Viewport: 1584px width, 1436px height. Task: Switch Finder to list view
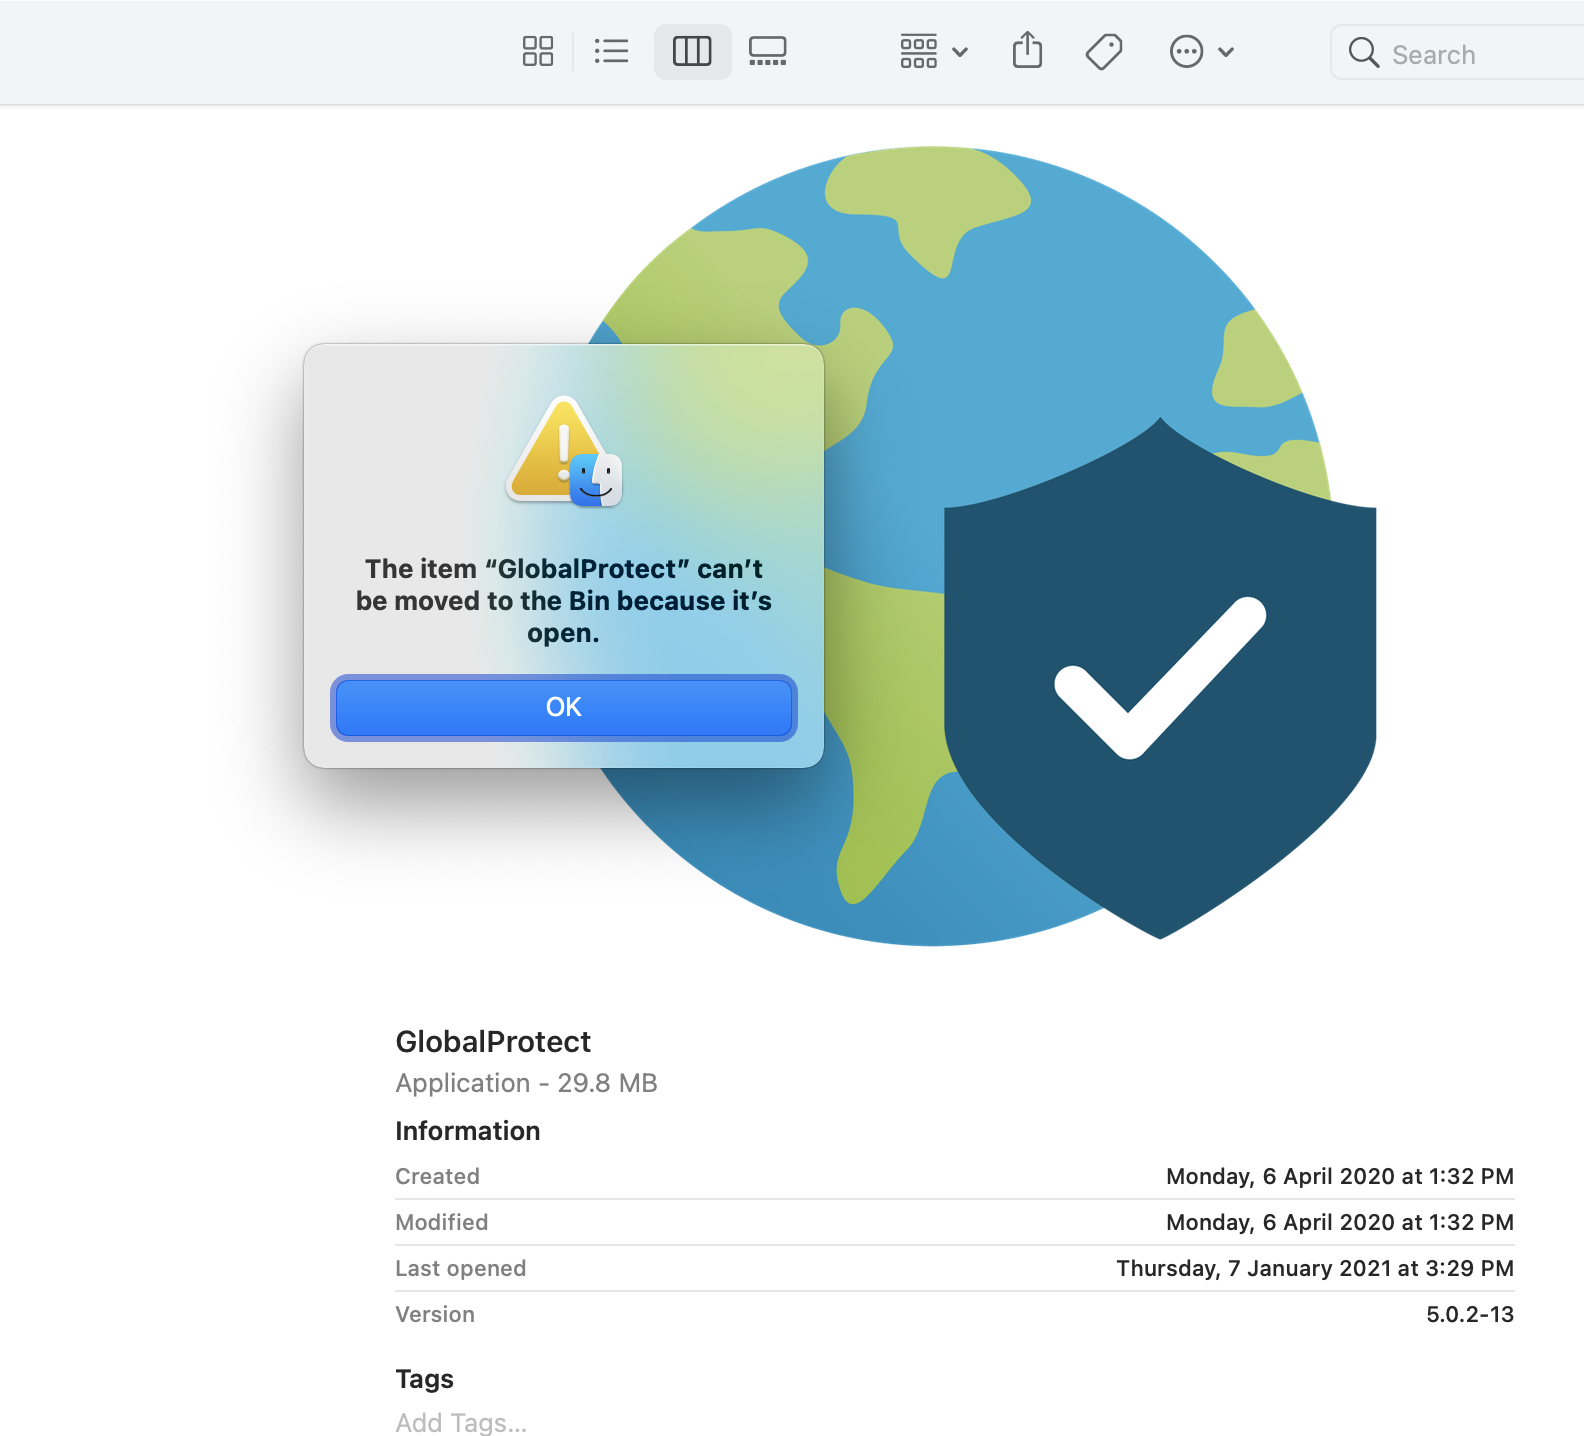tap(611, 51)
